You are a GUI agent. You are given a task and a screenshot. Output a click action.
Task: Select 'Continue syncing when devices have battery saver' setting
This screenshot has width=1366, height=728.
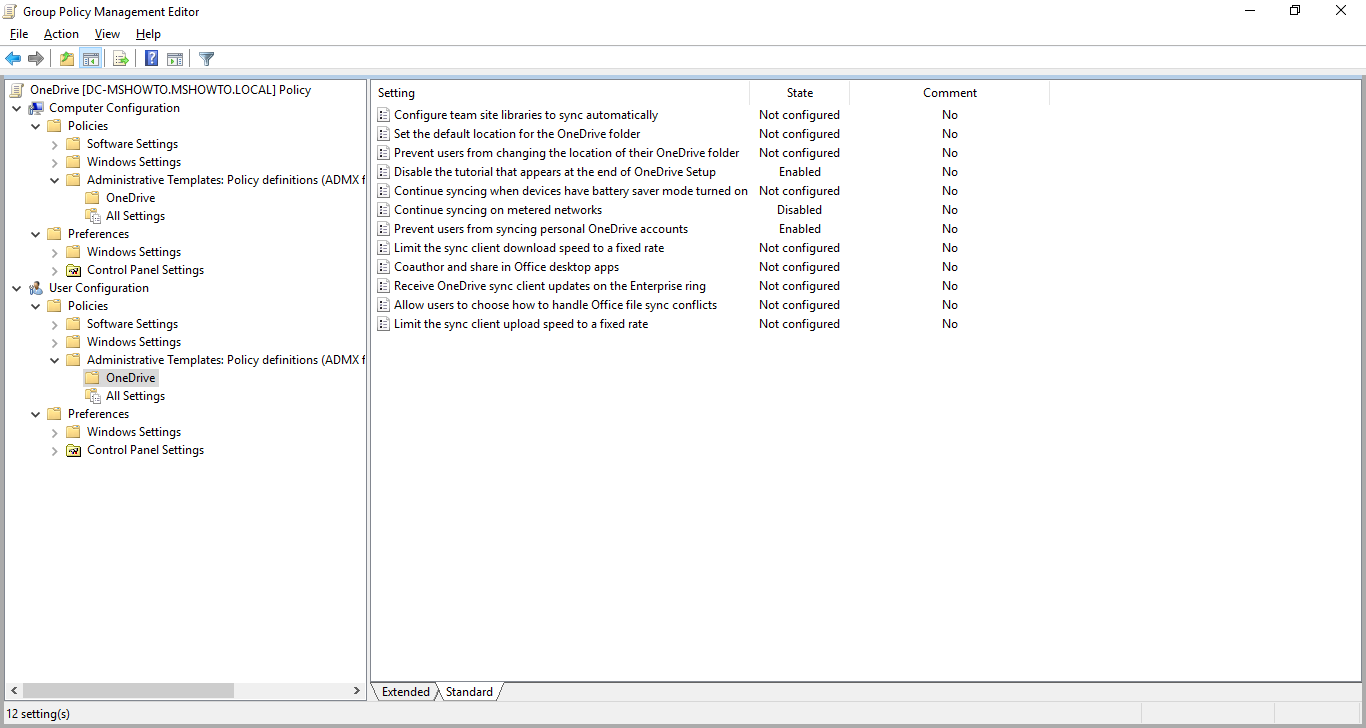tap(571, 191)
